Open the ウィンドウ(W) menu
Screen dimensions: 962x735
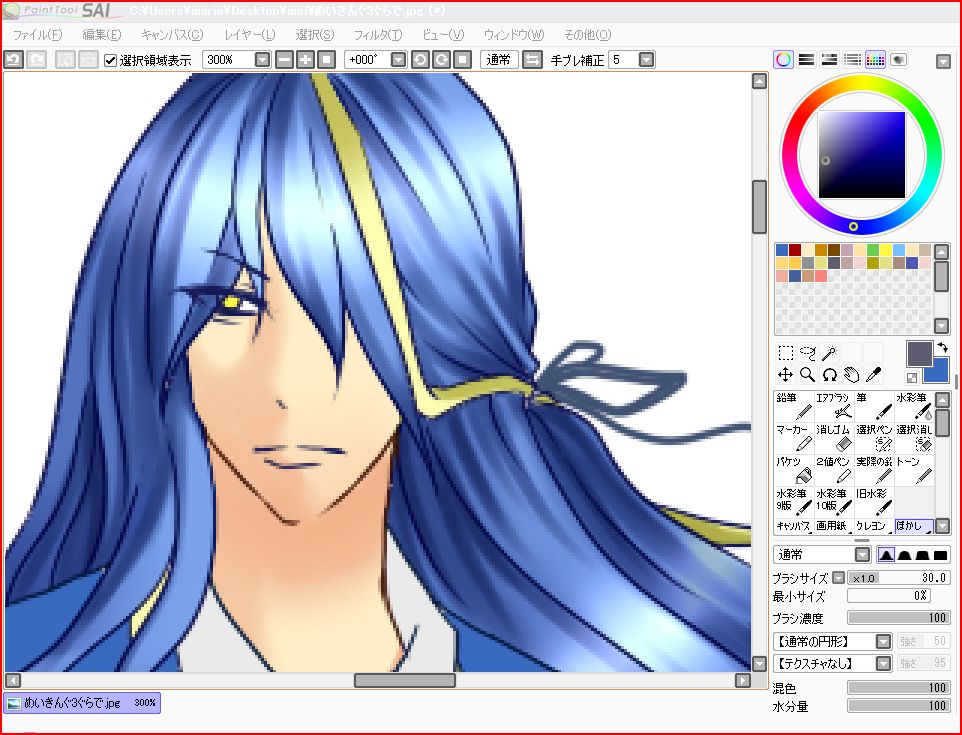(514, 34)
